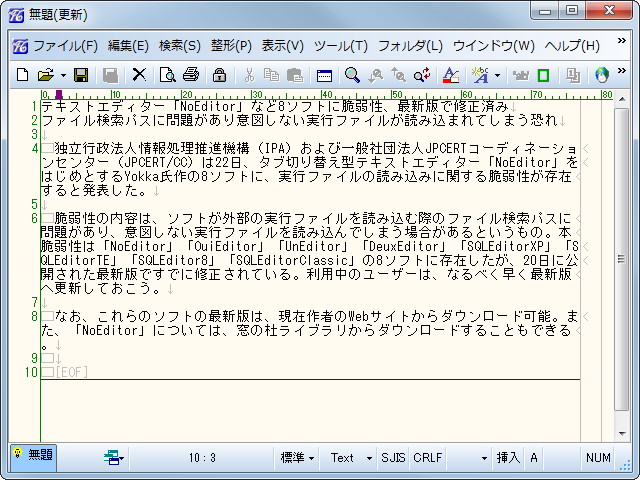This screenshot has width=640, height=480.
Task: Click line number 4 in gutter
Action: [35, 148]
